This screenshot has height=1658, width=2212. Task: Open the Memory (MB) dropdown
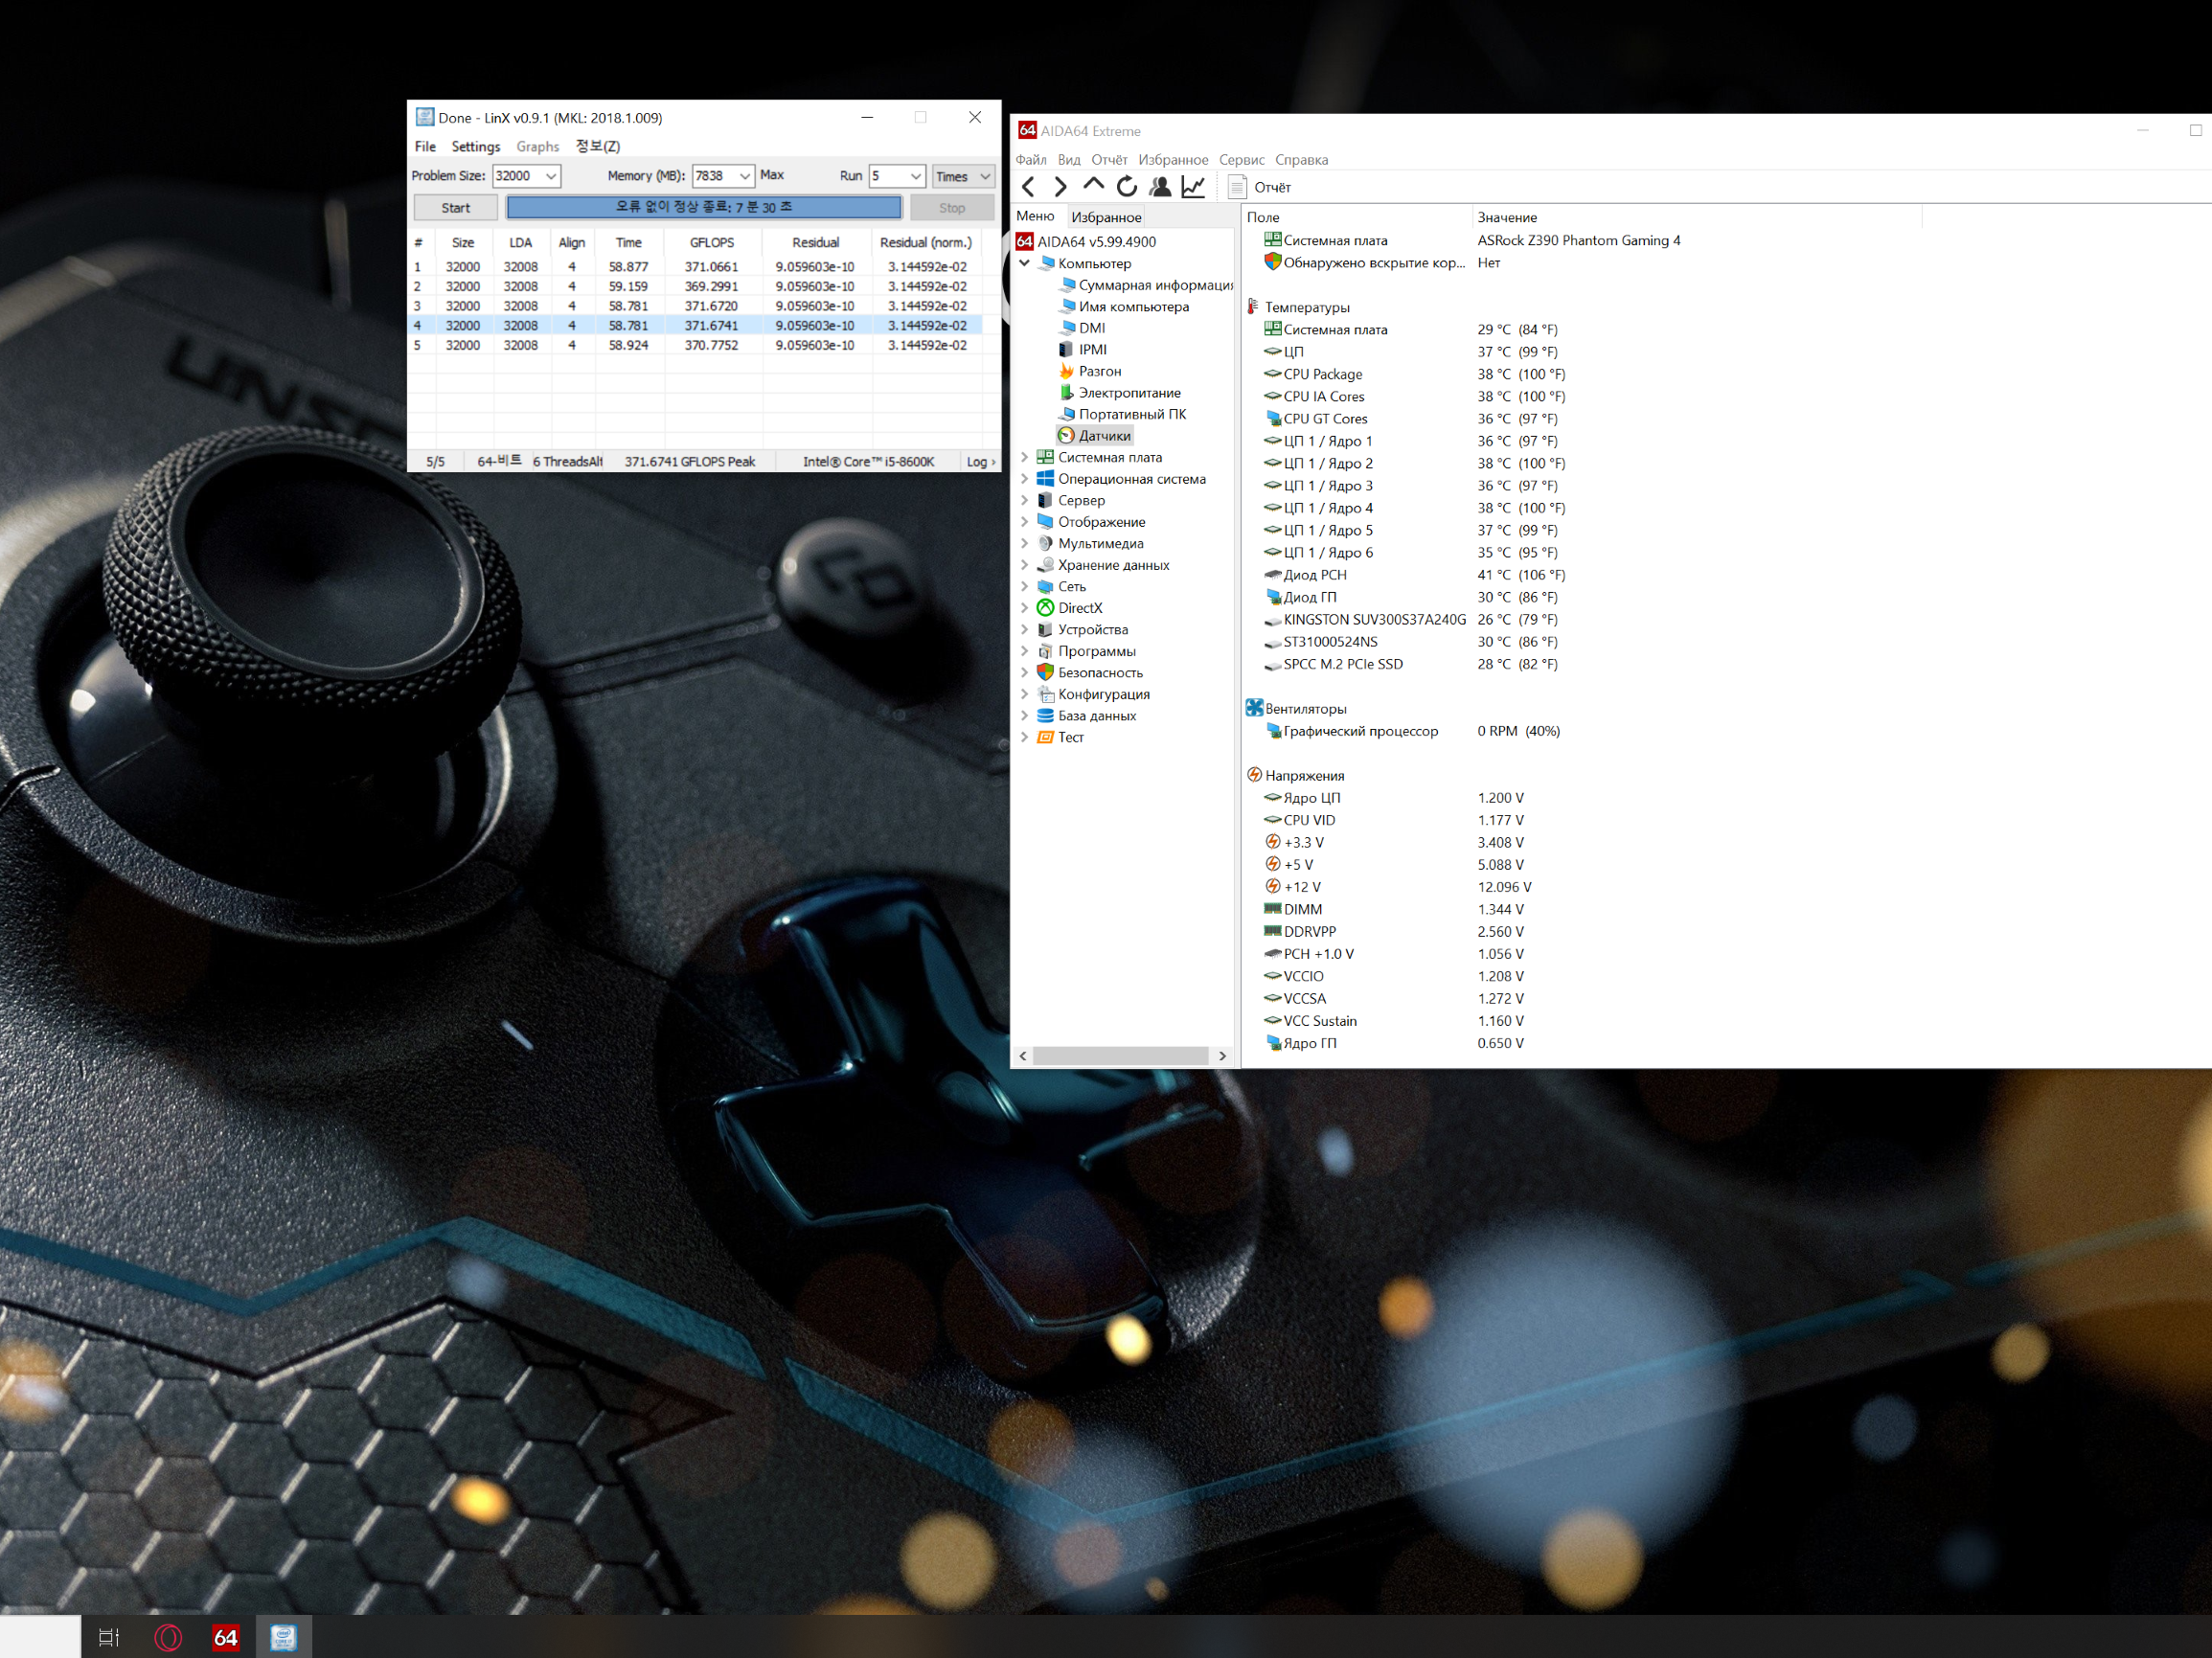[744, 176]
